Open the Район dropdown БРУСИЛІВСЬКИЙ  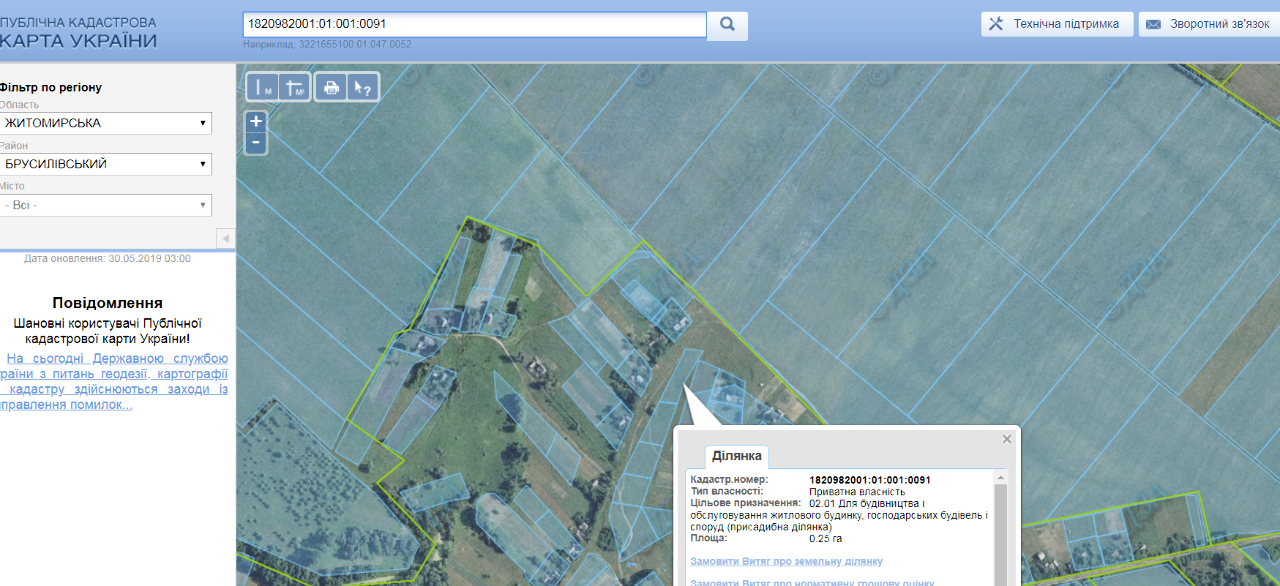pyautogui.click(x=105, y=164)
